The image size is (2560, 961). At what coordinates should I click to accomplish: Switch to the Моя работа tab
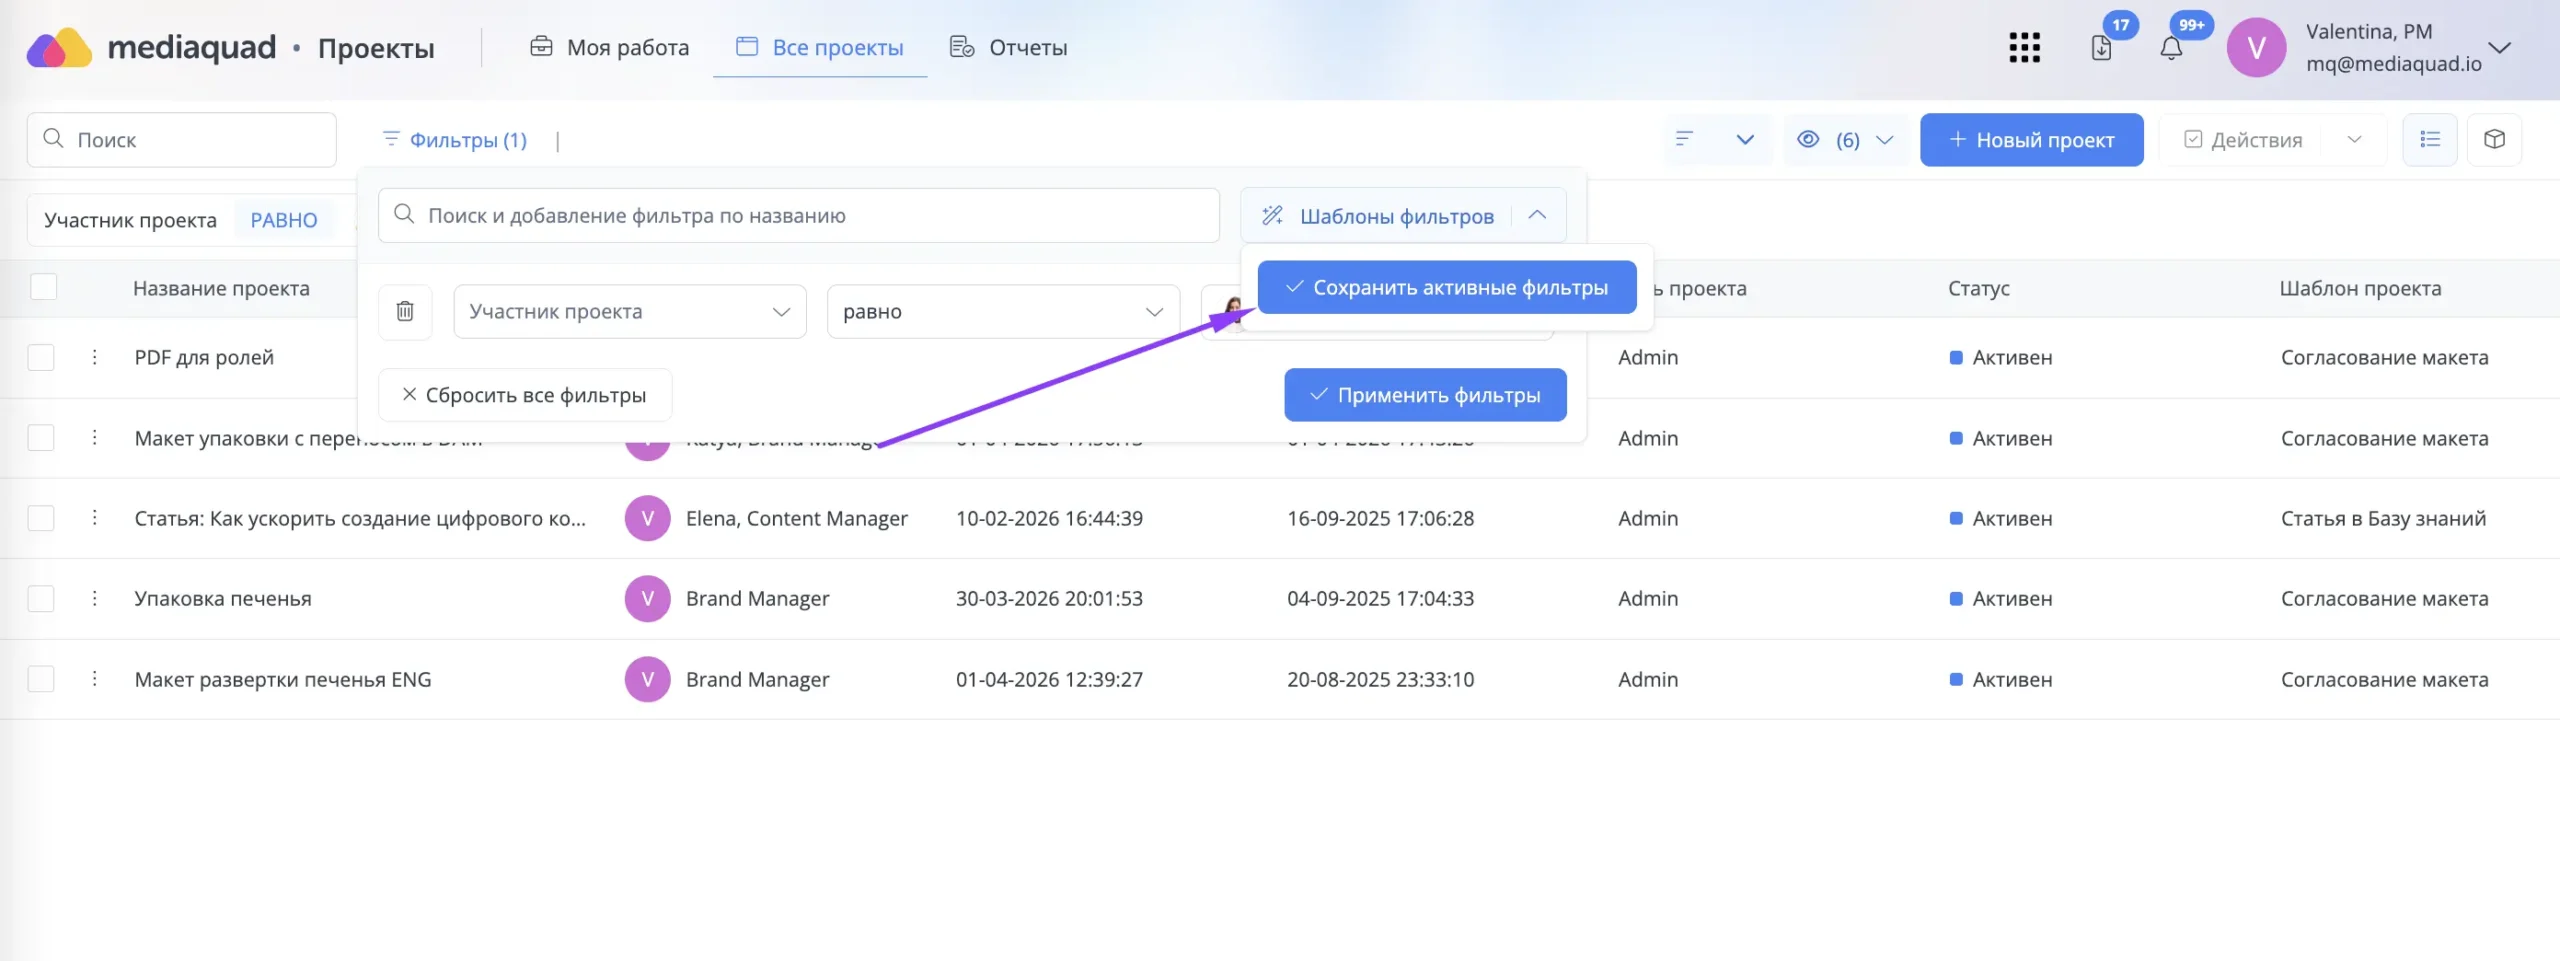point(609,47)
